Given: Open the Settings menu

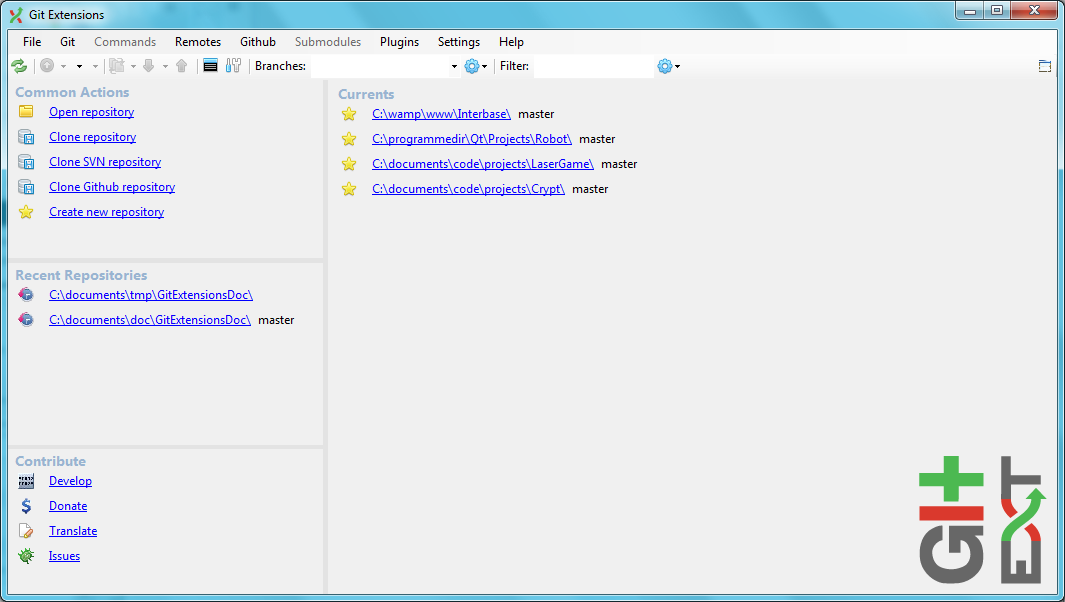Looking at the screenshot, I should [x=458, y=42].
